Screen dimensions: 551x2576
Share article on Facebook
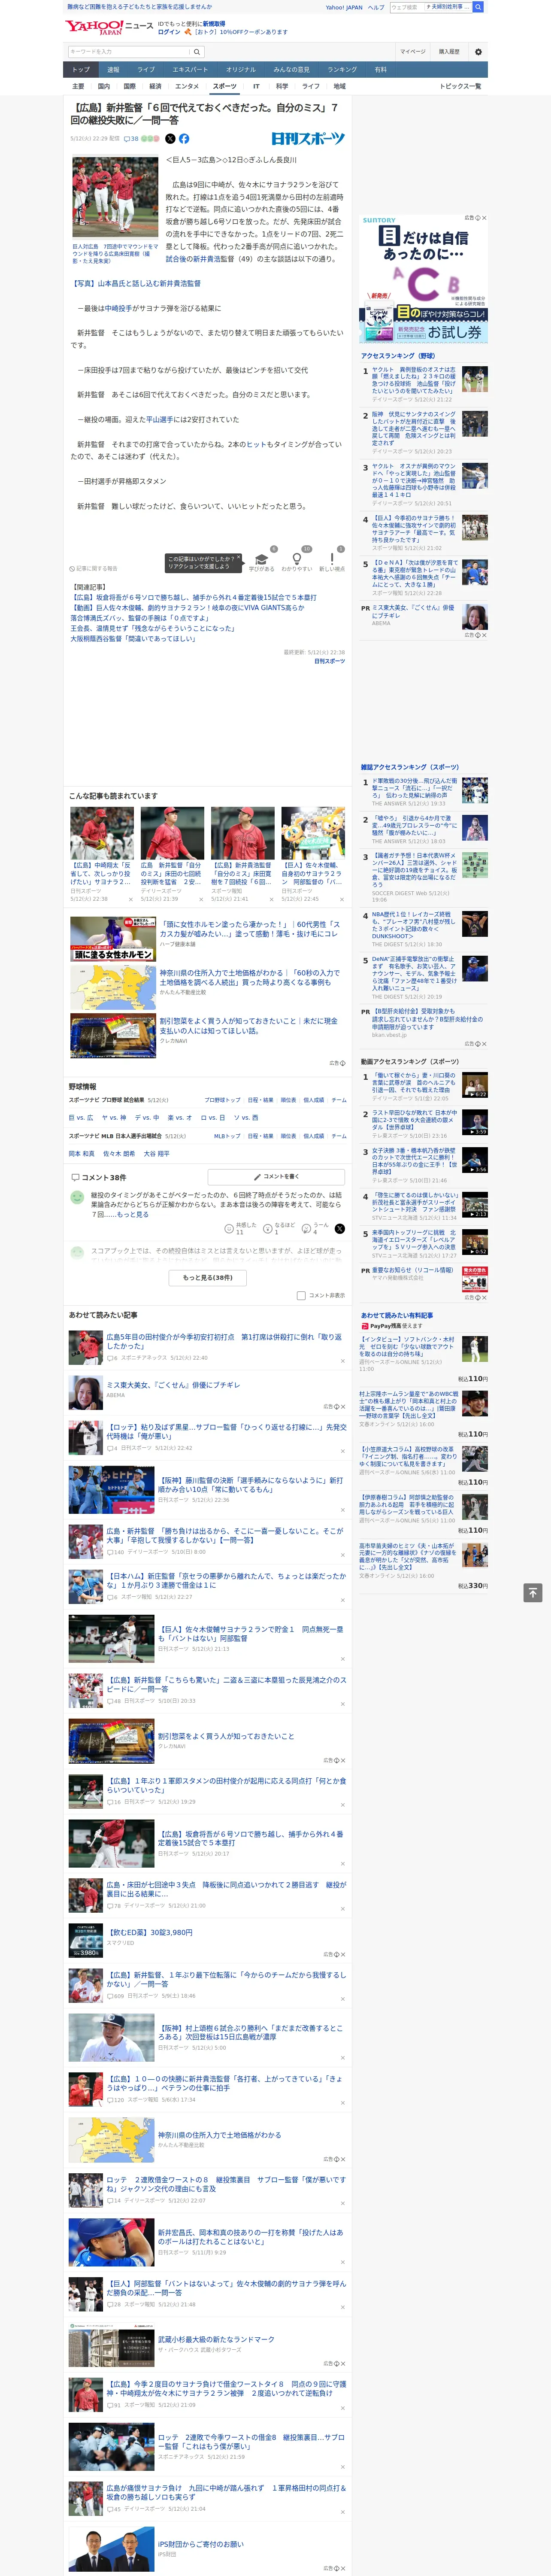184,139
